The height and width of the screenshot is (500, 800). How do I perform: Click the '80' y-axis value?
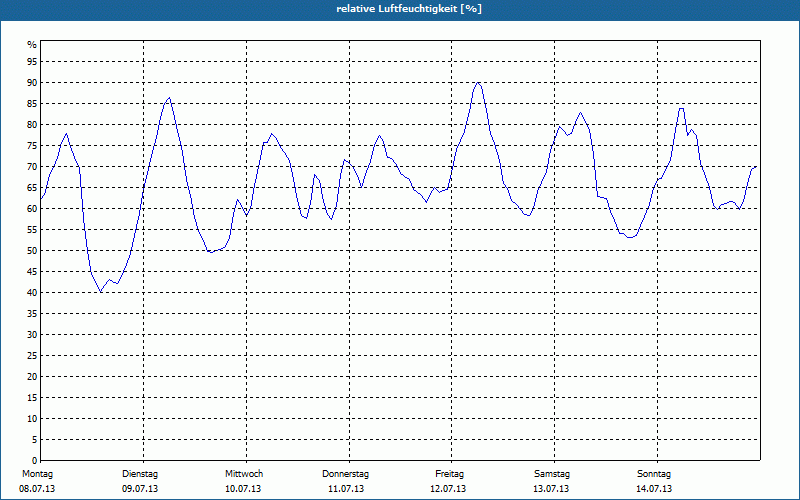point(32,124)
